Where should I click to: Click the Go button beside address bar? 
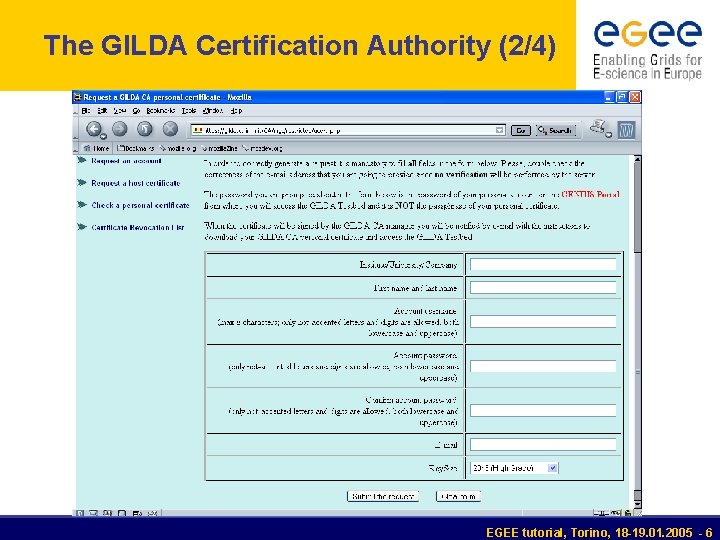[521, 130]
